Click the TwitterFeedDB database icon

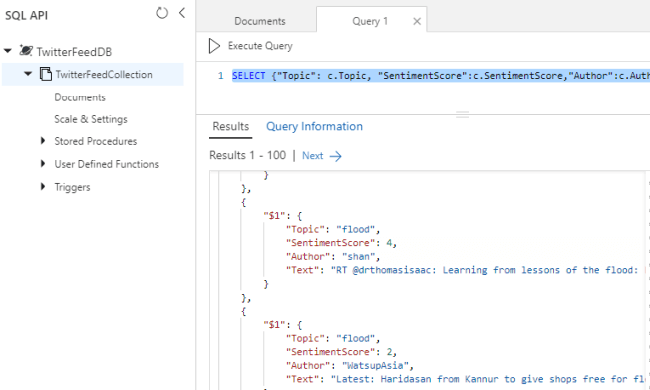26,51
